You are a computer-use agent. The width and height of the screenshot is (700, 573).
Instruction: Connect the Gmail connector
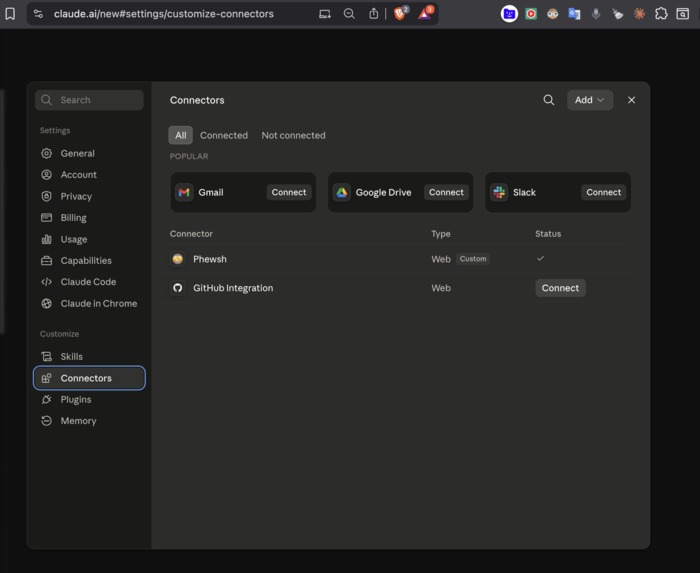coord(289,192)
